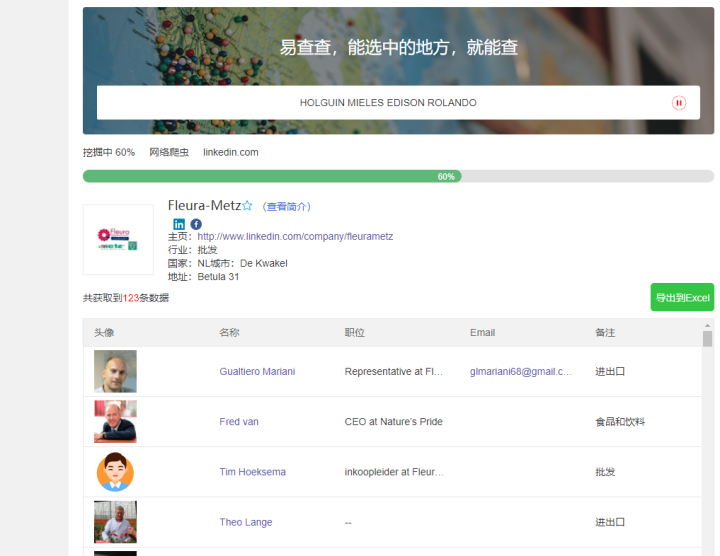Export results with 导出到Excel button

682,298
